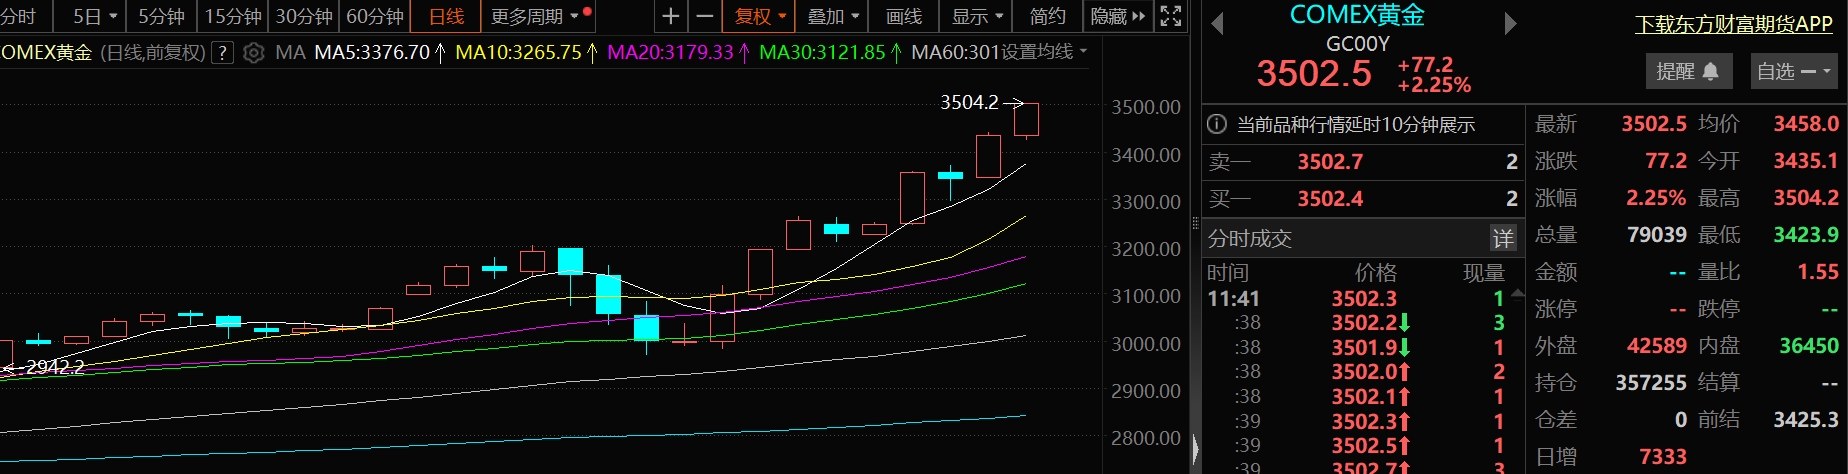Toggle the MA indicator label

click(x=290, y=53)
